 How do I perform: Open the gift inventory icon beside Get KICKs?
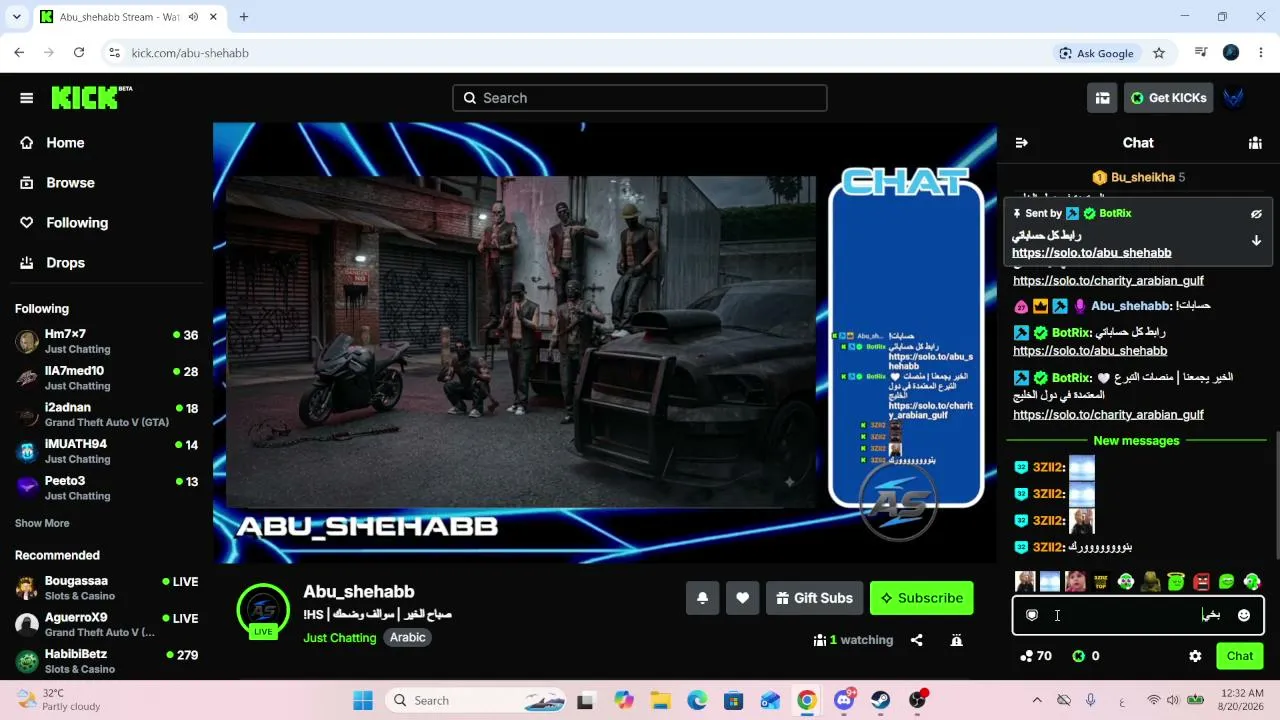(x=1102, y=98)
